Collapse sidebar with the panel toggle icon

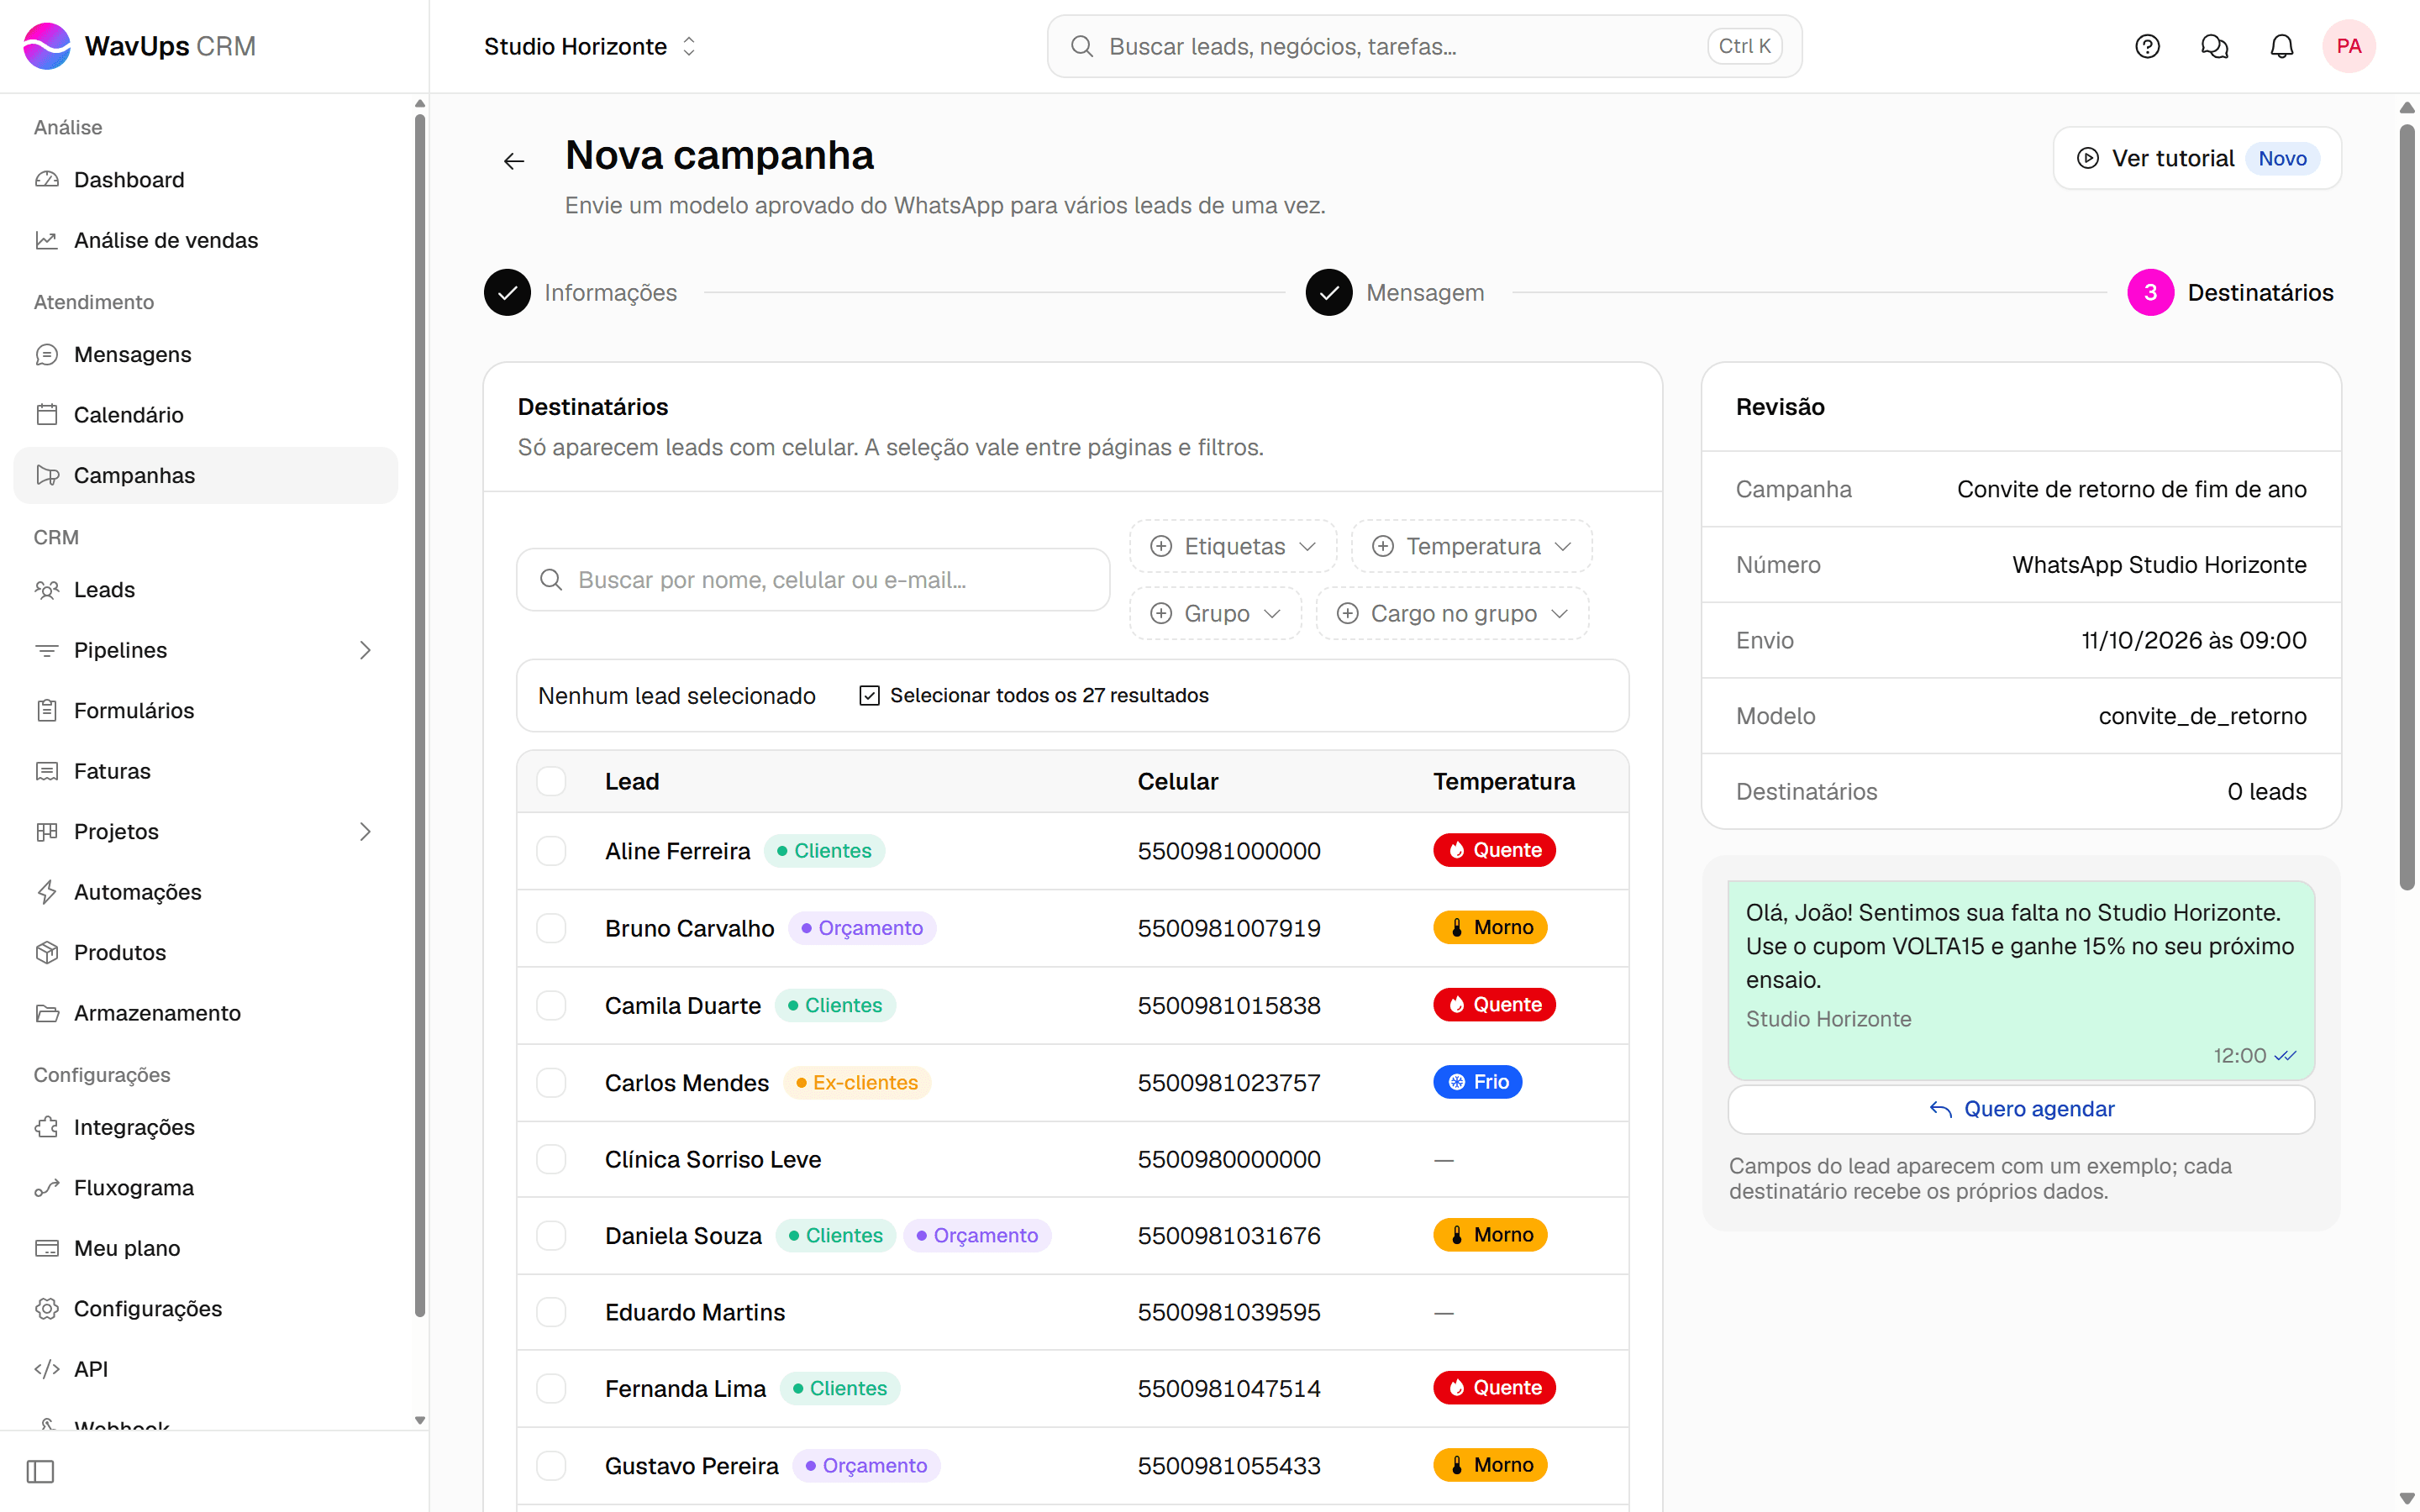point(41,1471)
